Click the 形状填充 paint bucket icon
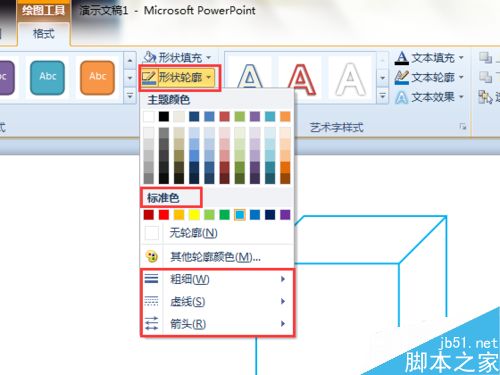This screenshot has width=500, height=375. point(150,58)
